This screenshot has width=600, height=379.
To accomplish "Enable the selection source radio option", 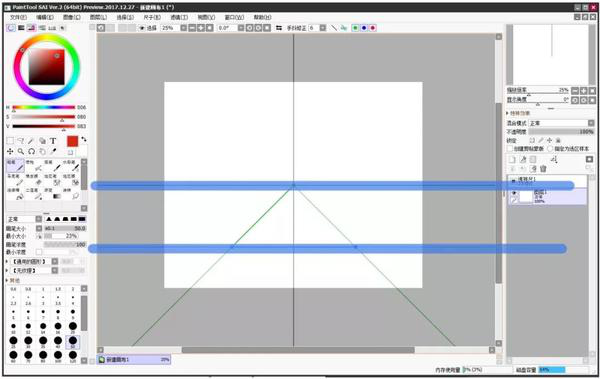I will pos(551,149).
